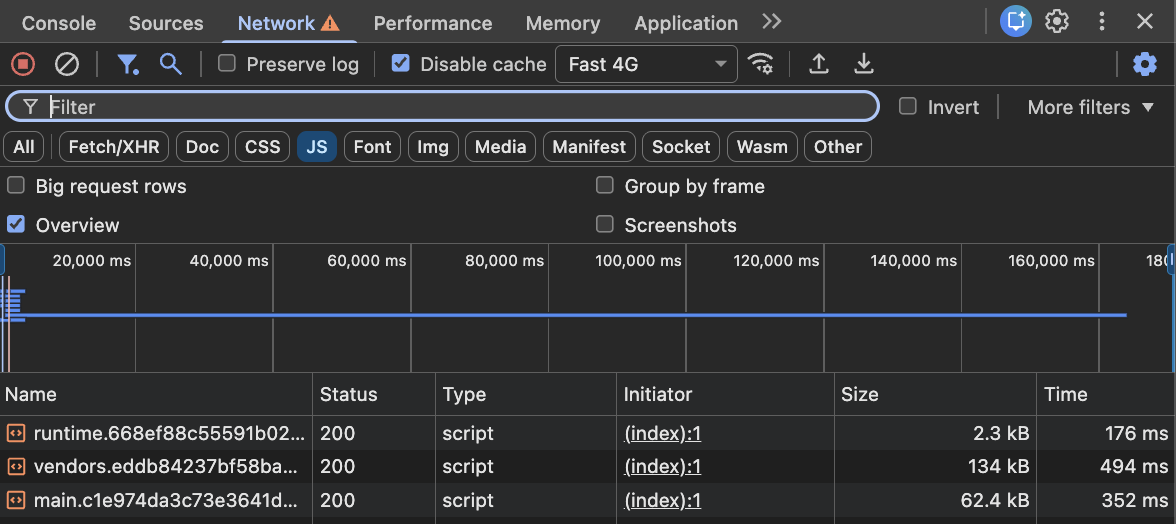This screenshot has height=524, width=1176.
Task: Click the 100,000 ms overview timeline mark
Action: coord(638,261)
